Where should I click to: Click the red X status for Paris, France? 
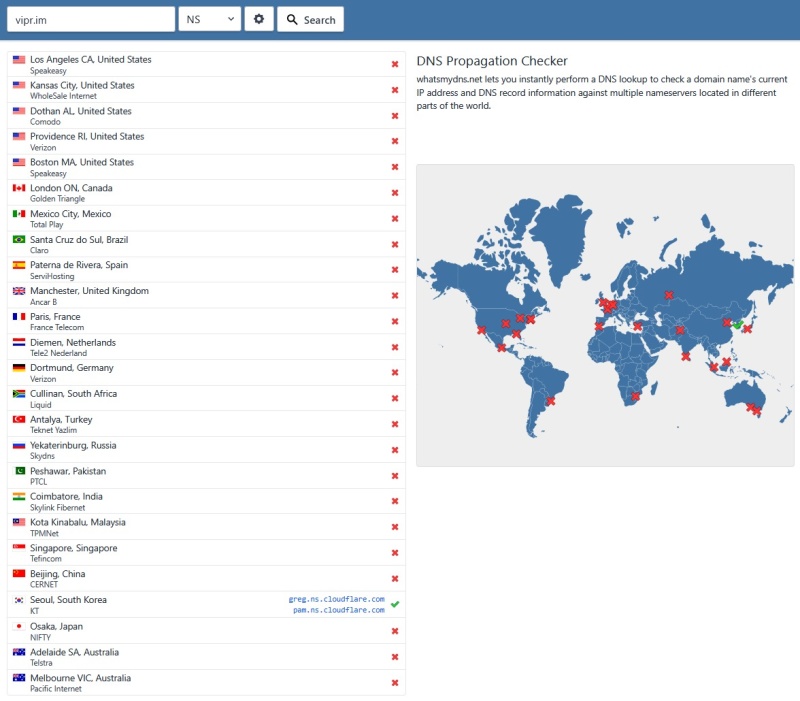(395, 321)
